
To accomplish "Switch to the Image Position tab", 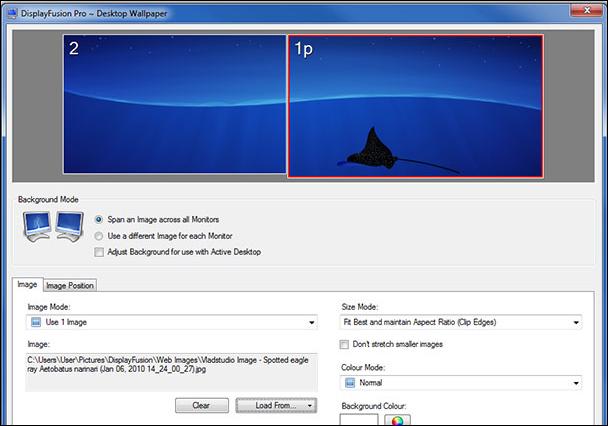I will pyautogui.click(x=70, y=286).
